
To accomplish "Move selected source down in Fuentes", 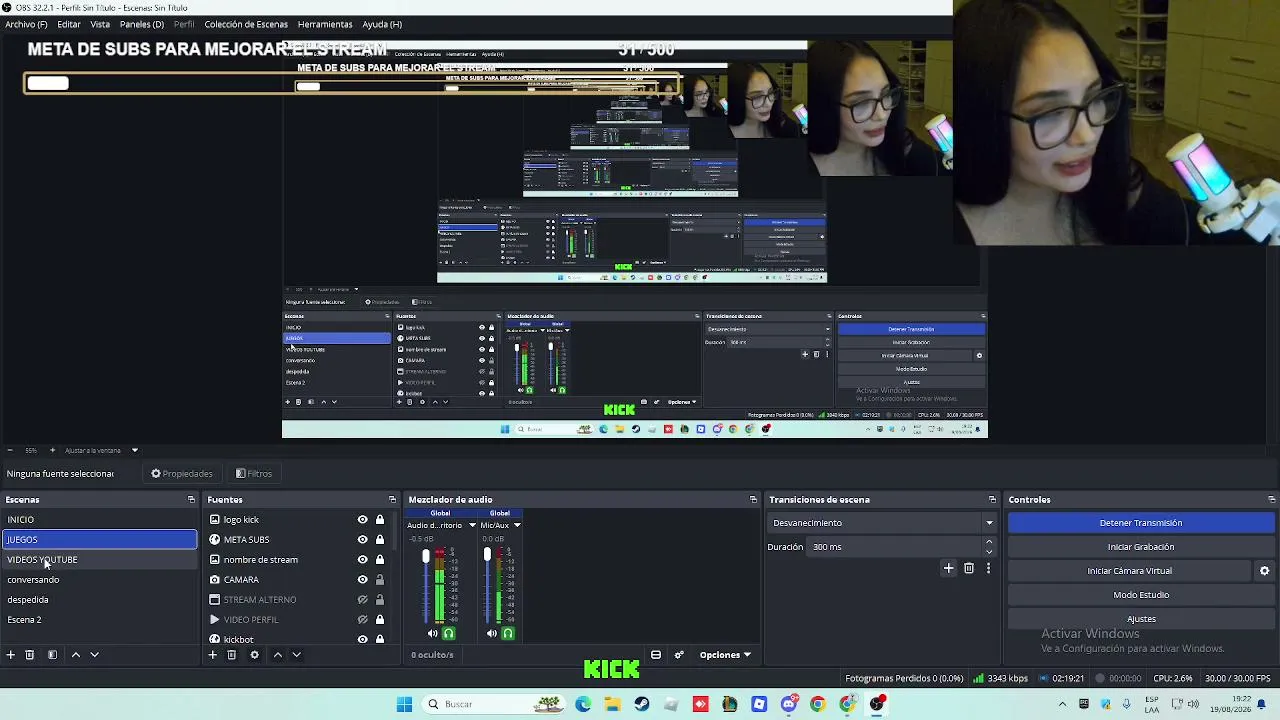I will point(296,655).
